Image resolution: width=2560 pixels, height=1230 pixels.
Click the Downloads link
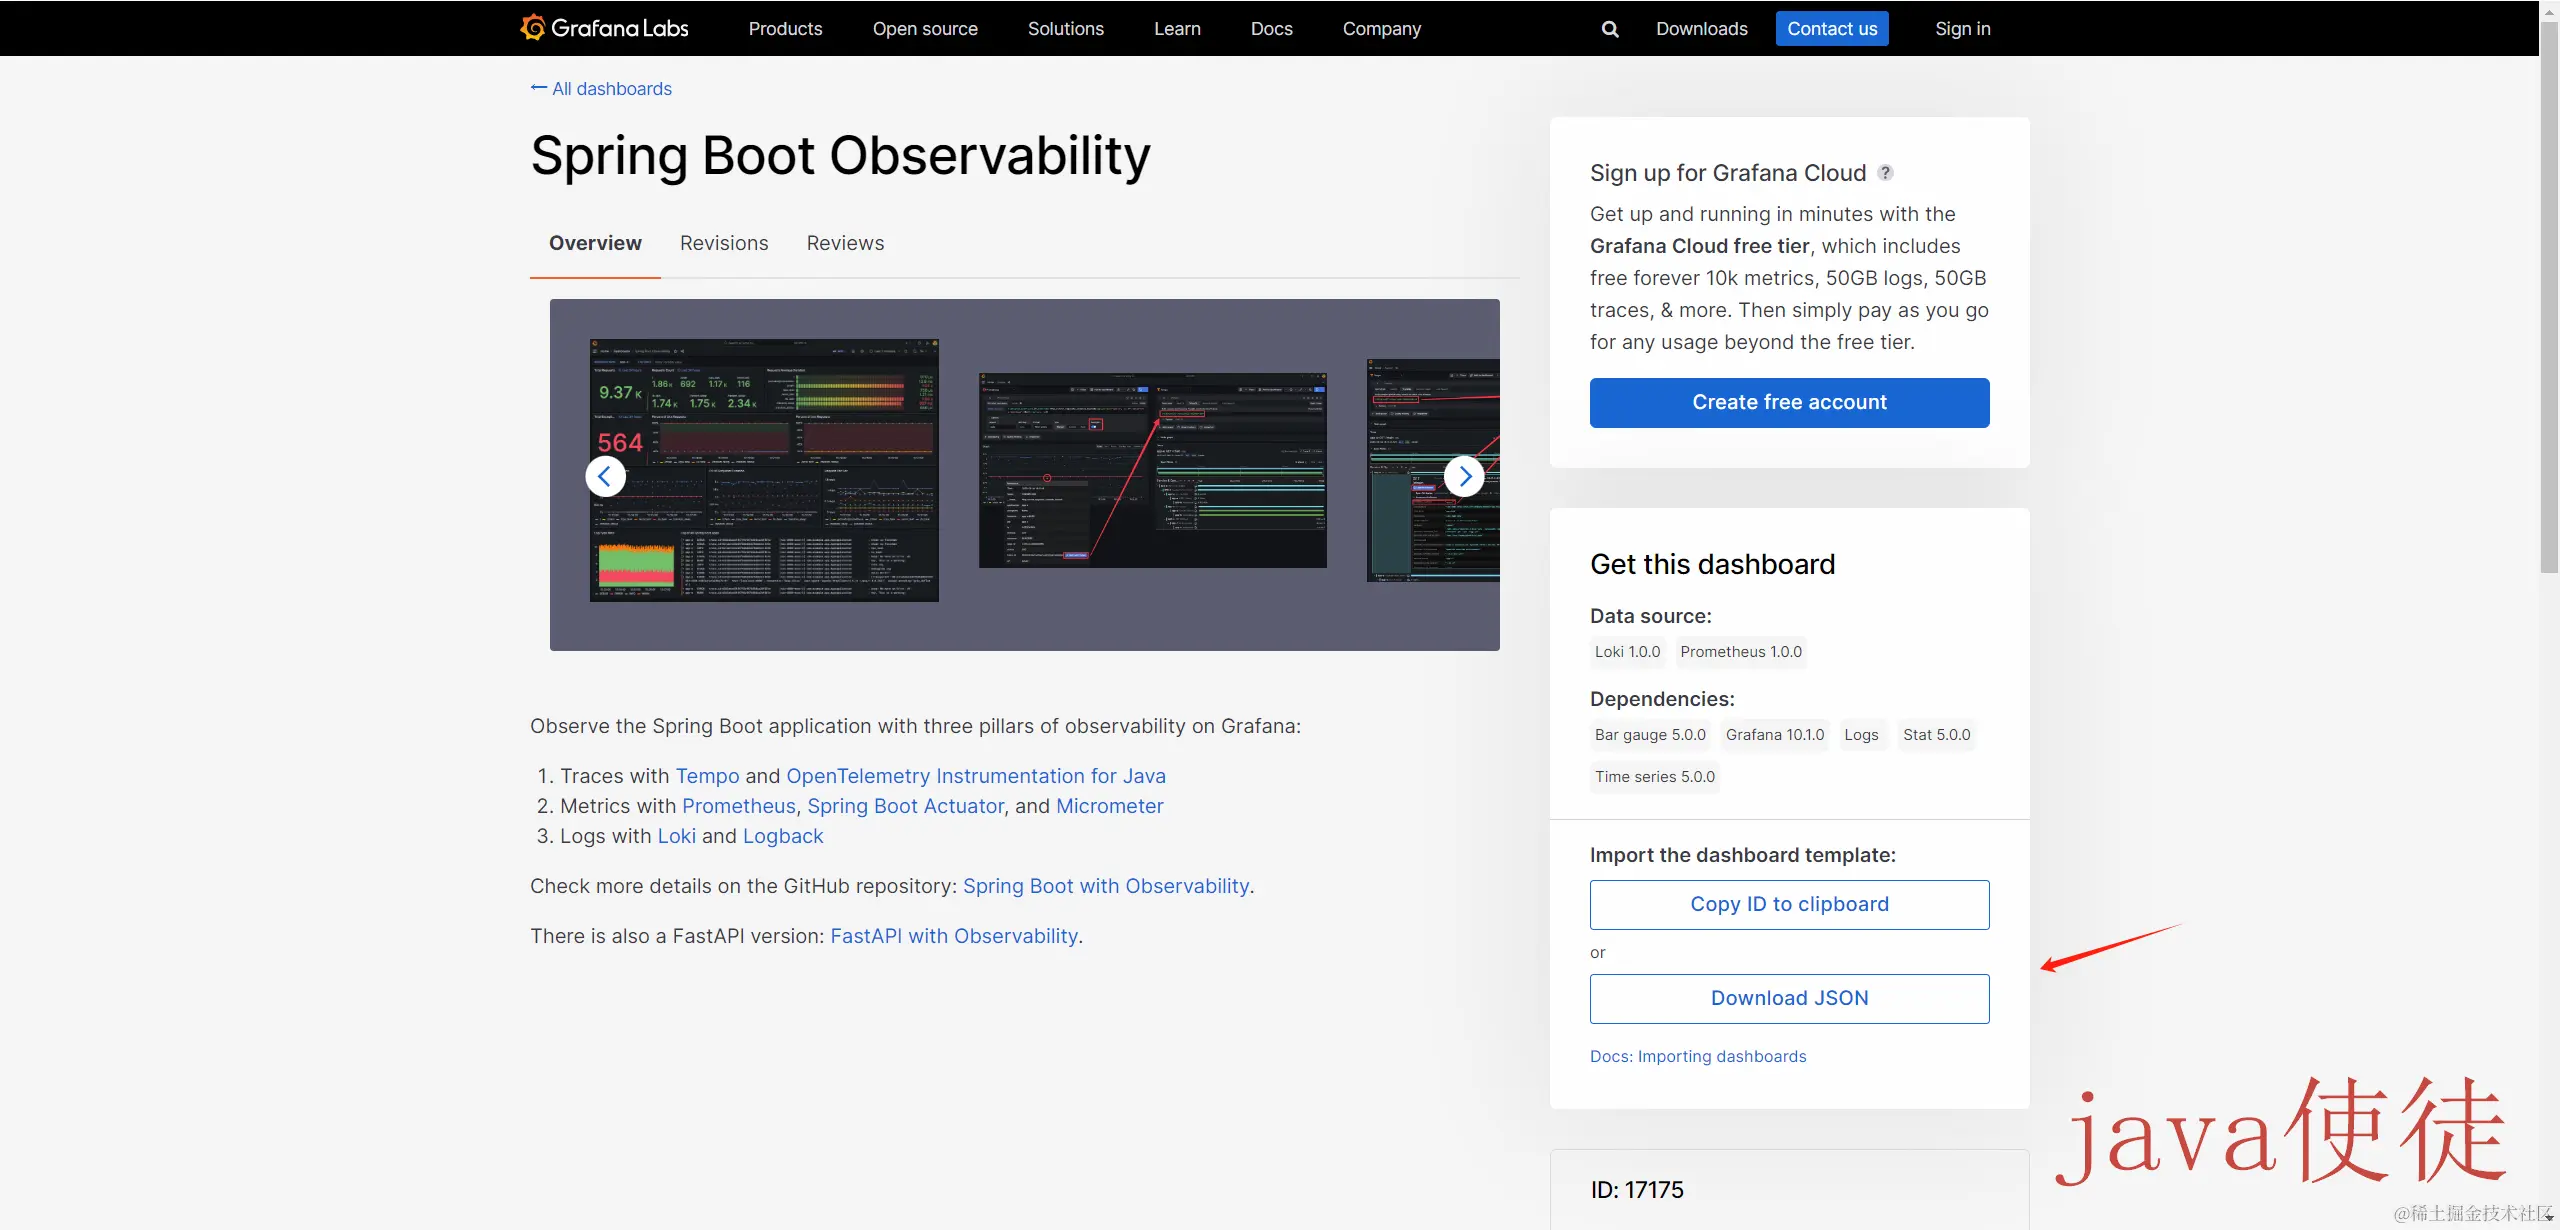1702,29
